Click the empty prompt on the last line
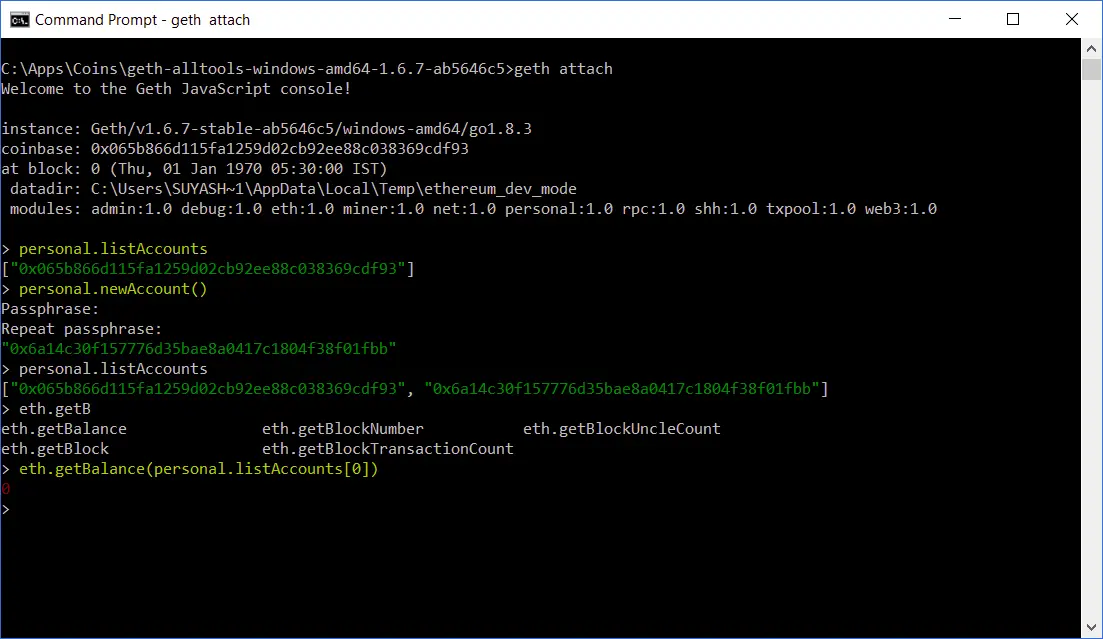1103x639 pixels. (x=6, y=509)
